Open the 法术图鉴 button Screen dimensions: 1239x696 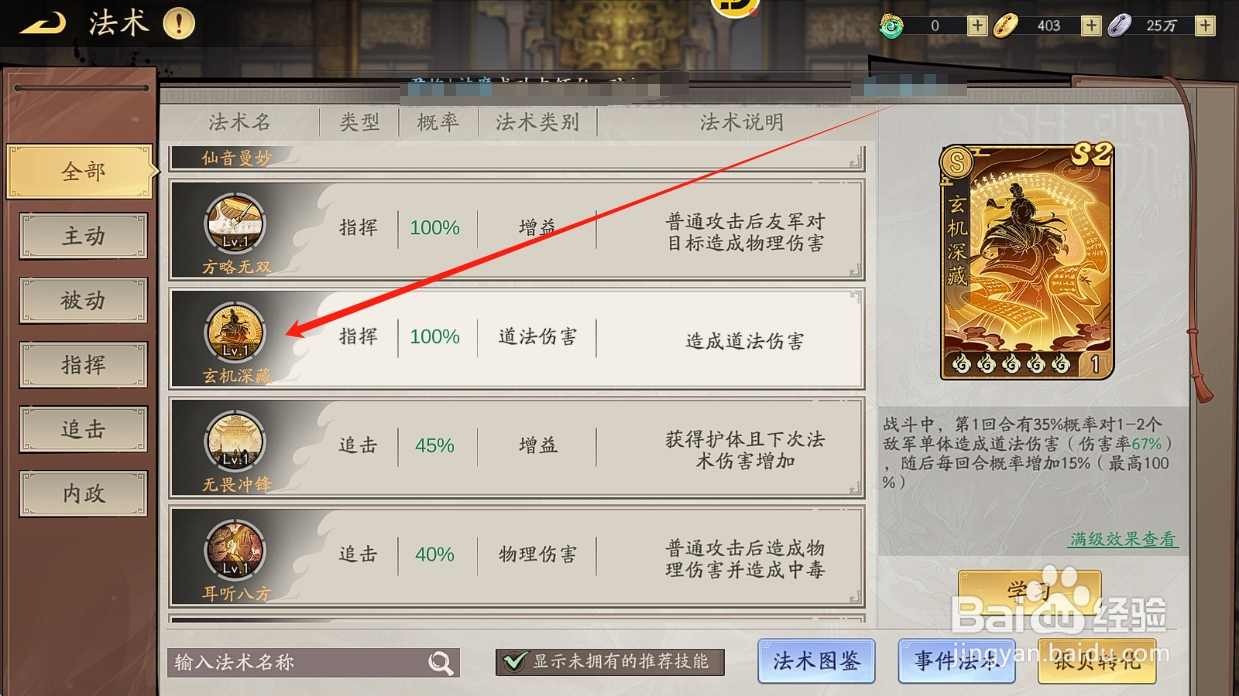(816, 661)
